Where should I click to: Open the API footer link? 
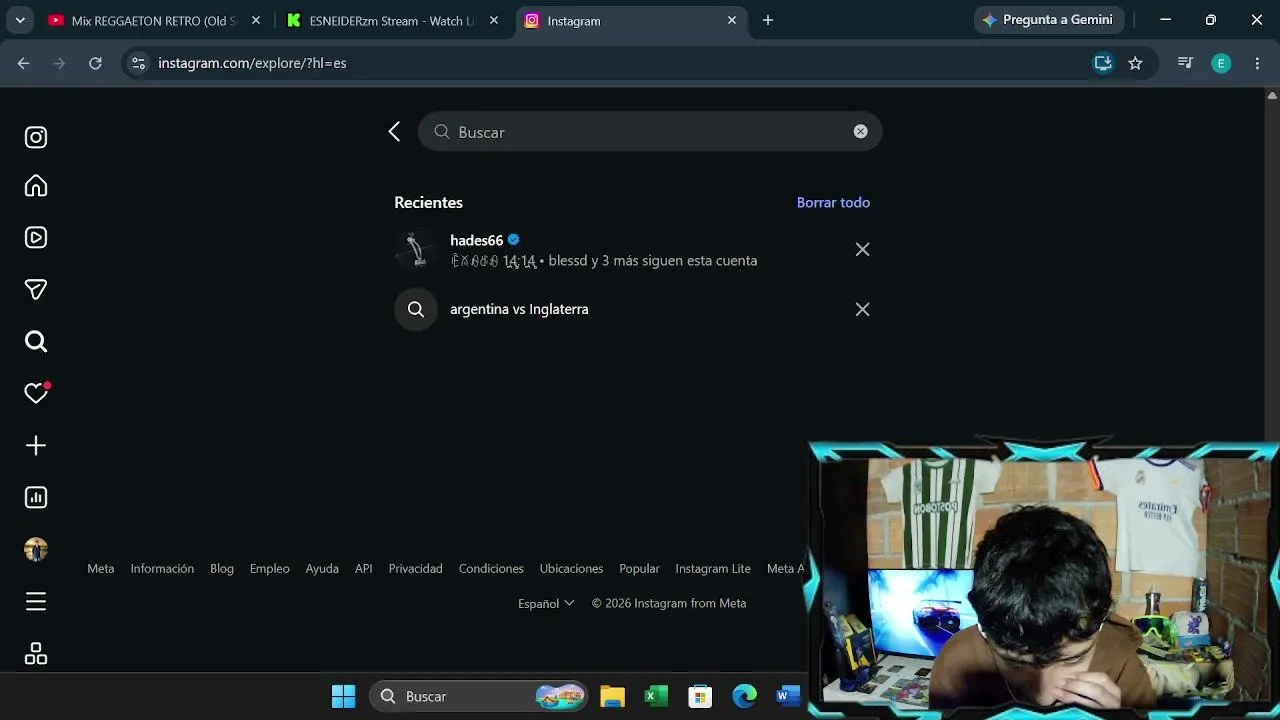click(364, 569)
